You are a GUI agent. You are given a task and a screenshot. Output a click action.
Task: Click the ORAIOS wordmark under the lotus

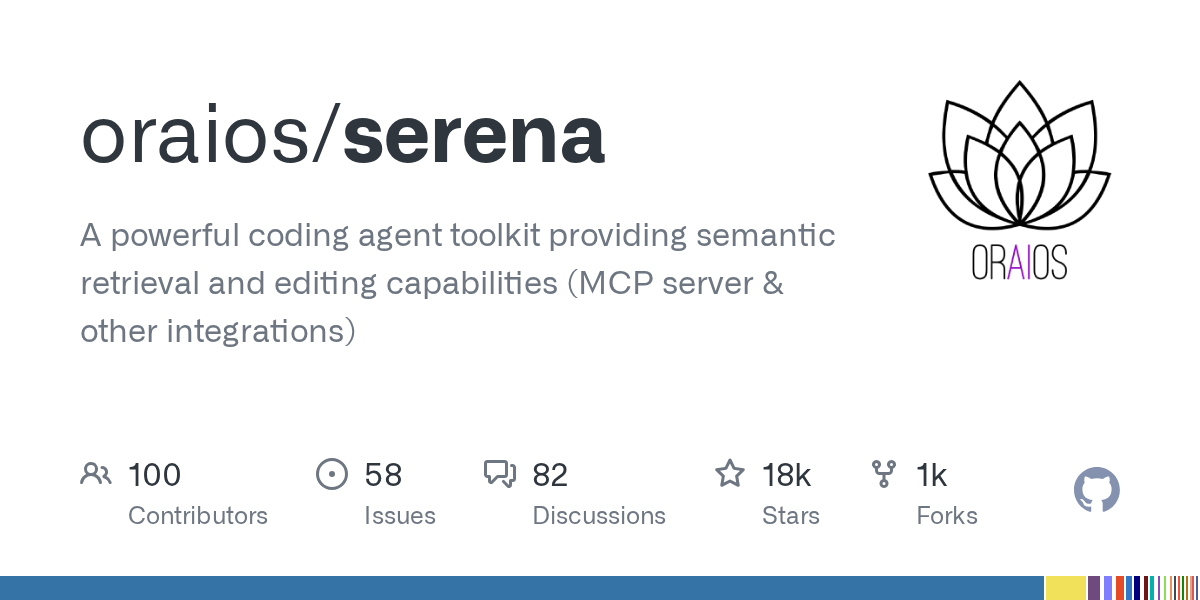(1019, 262)
